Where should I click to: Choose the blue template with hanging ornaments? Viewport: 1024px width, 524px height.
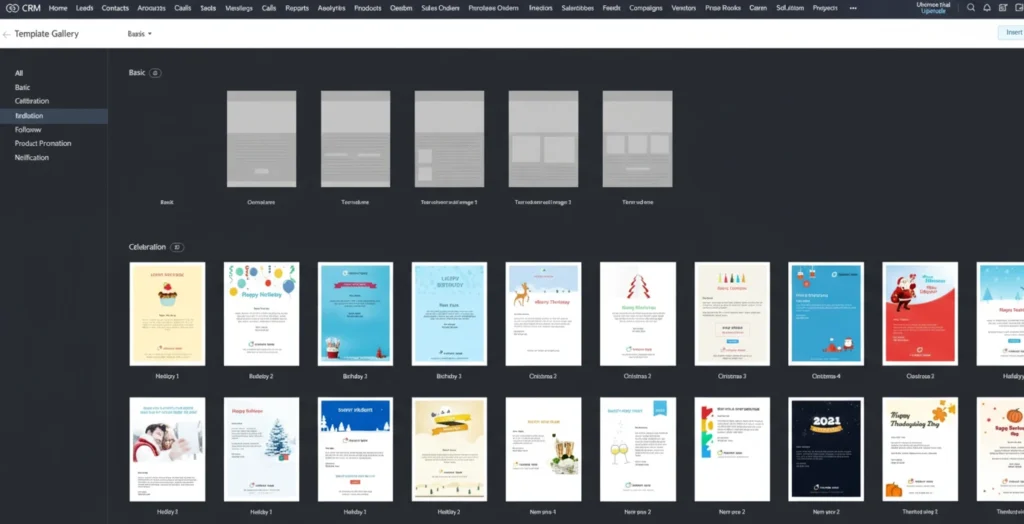(826, 314)
